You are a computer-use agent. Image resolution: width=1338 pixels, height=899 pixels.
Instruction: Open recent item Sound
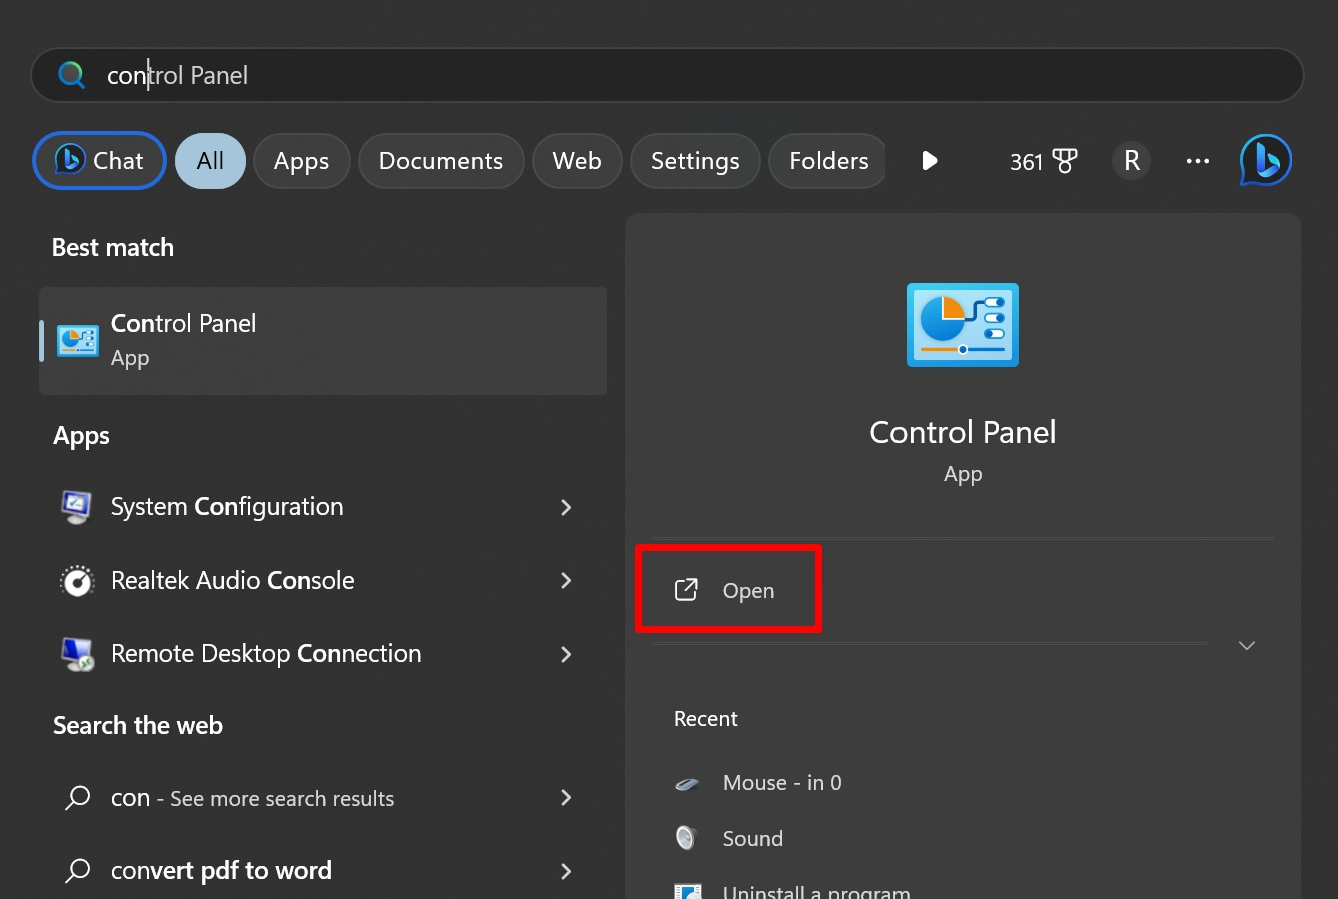[x=753, y=839]
